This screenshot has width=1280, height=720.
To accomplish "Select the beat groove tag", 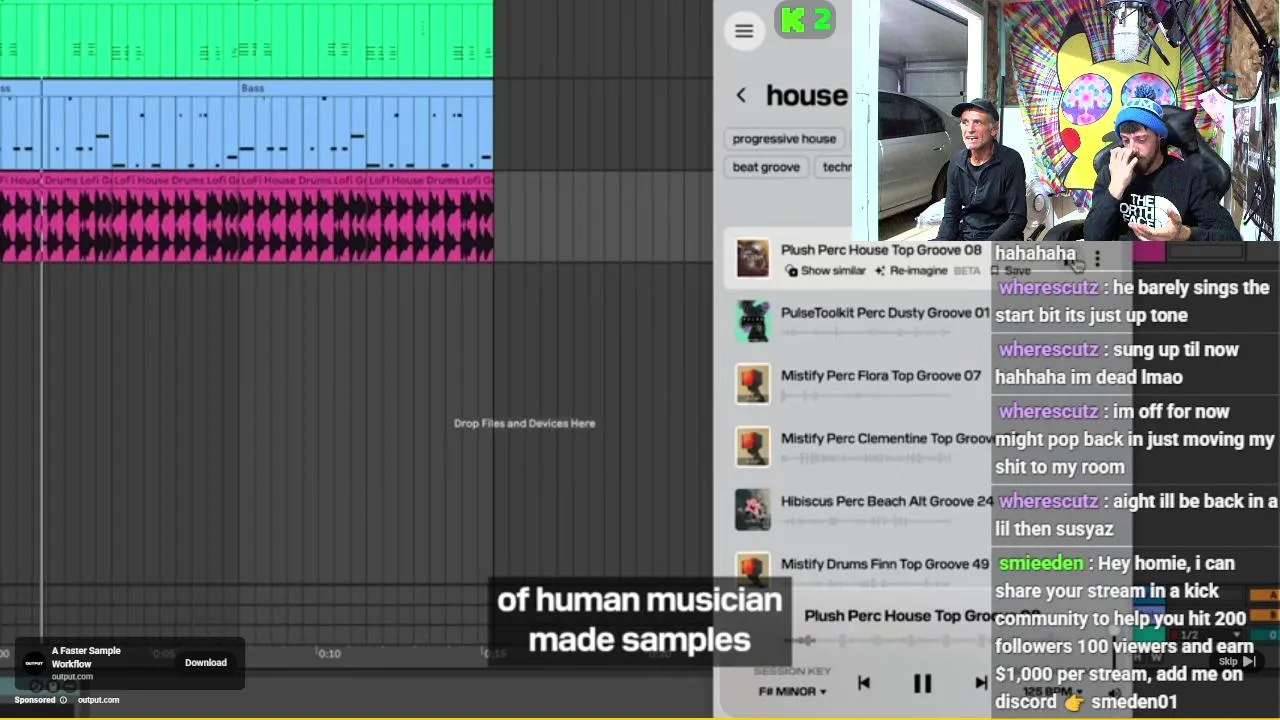I will [x=766, y=167].
